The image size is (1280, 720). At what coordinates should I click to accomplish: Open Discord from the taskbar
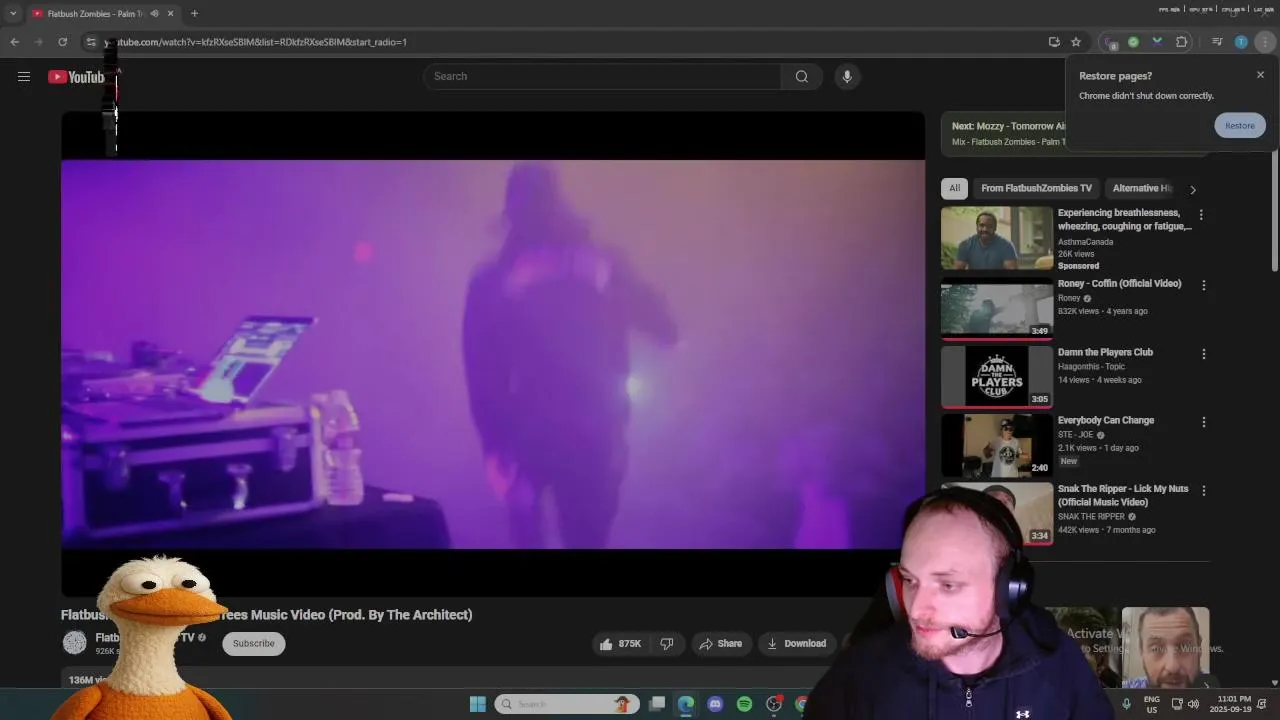click(x=715, y=704)
